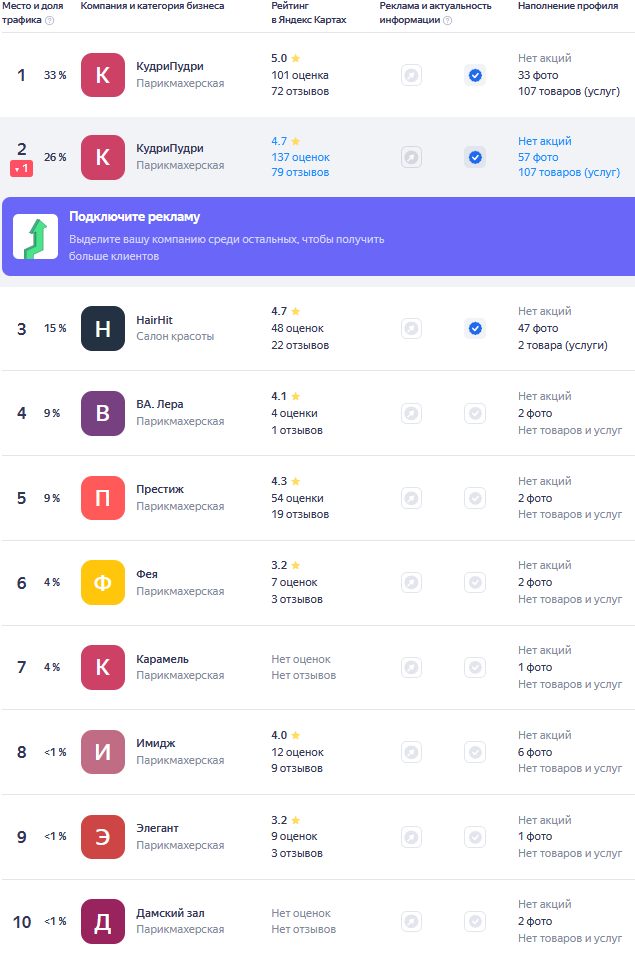The width and height of the screenshot is (635, 960).
Task: Click the advertising icon in HairHit row
Action: click(411, 328)
